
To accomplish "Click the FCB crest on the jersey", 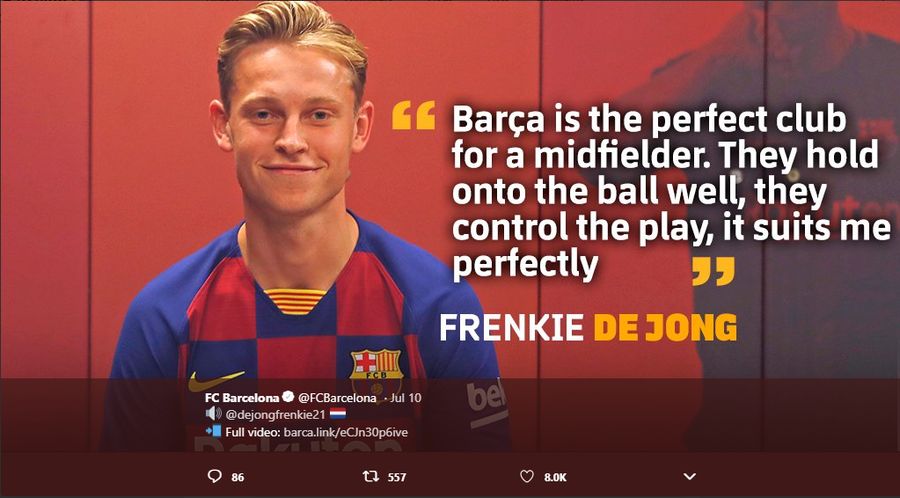I will pyautogui.click(x=376, y=366).
